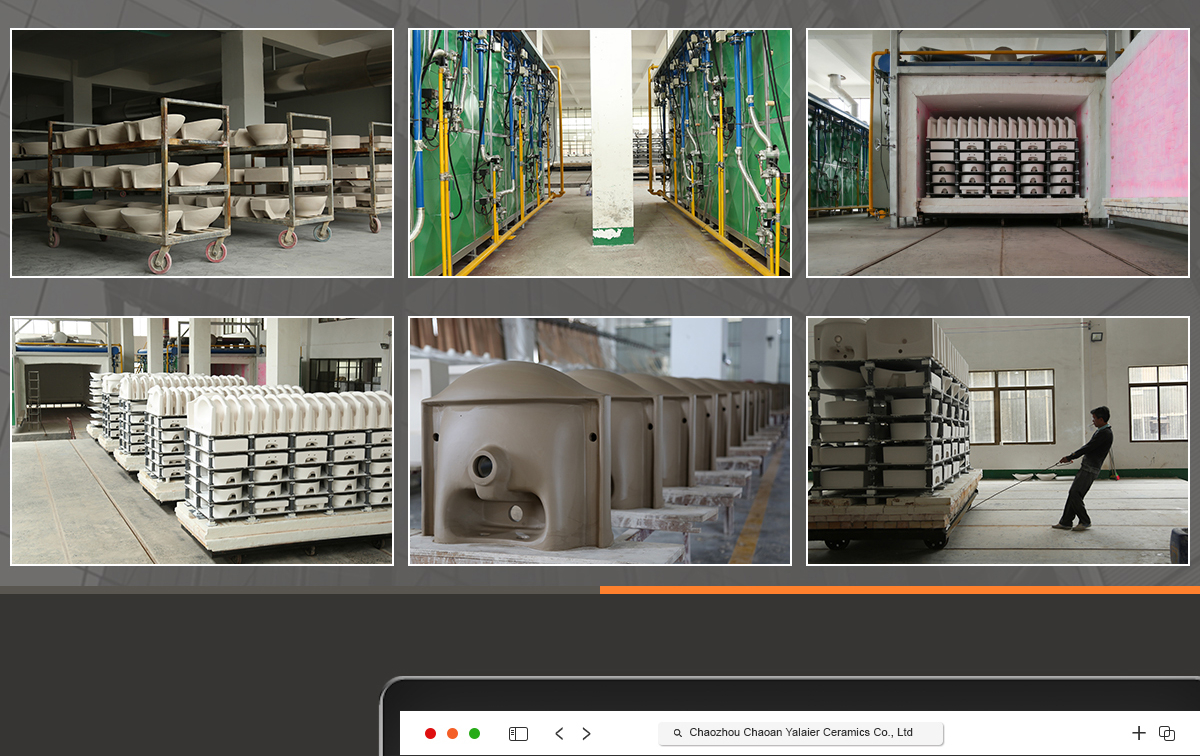The width and height of the screenshot is (1200, 756).
Task: Click the orange accent divider bar
Action: click(x=900, y=590)
